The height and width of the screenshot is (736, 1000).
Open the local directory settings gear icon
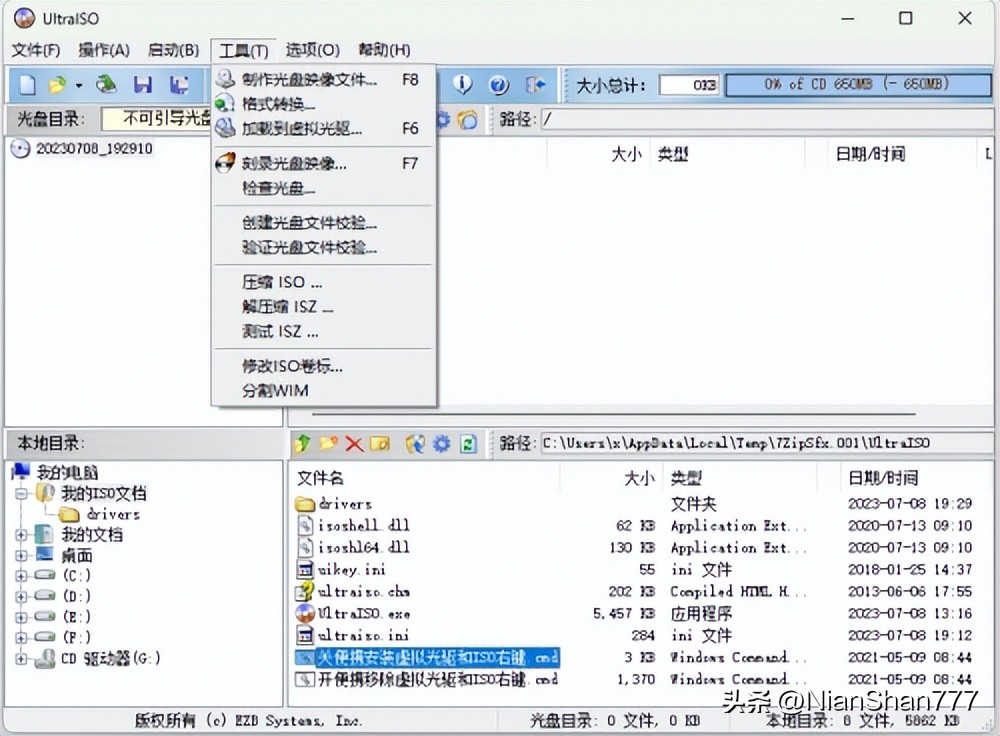pyautogui.click(x=440, y=443)
